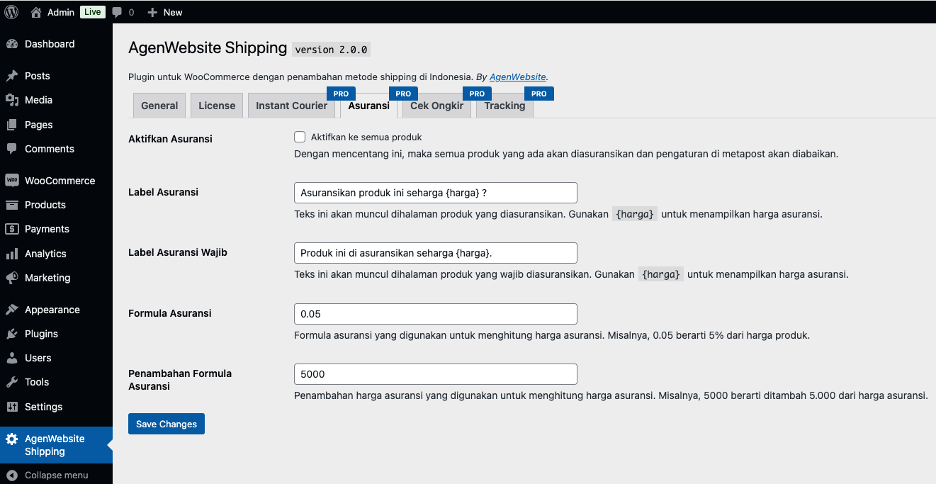Click the AgenWebsite Shipping gear icon
Image resolution: width=936 pixels, height=484 pixels.
(12, 439)
